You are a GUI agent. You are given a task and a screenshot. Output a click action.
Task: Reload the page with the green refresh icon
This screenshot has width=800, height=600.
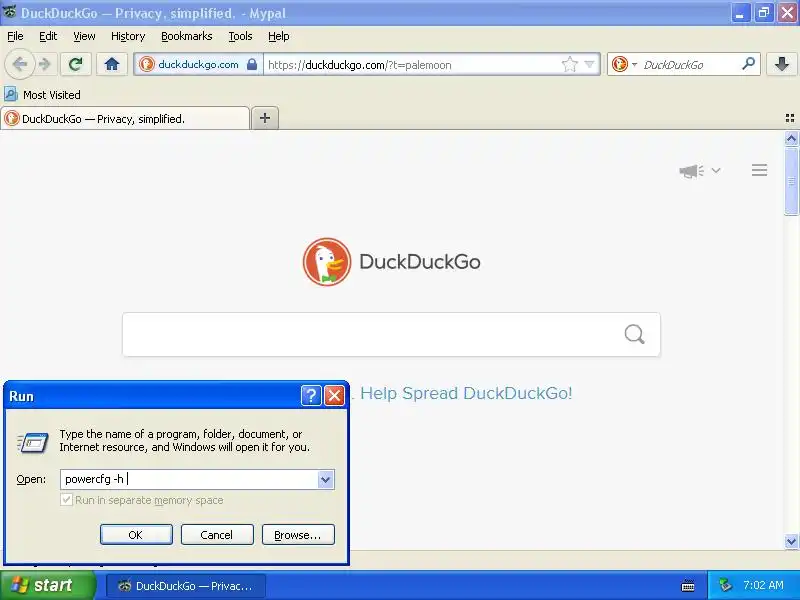76,64
